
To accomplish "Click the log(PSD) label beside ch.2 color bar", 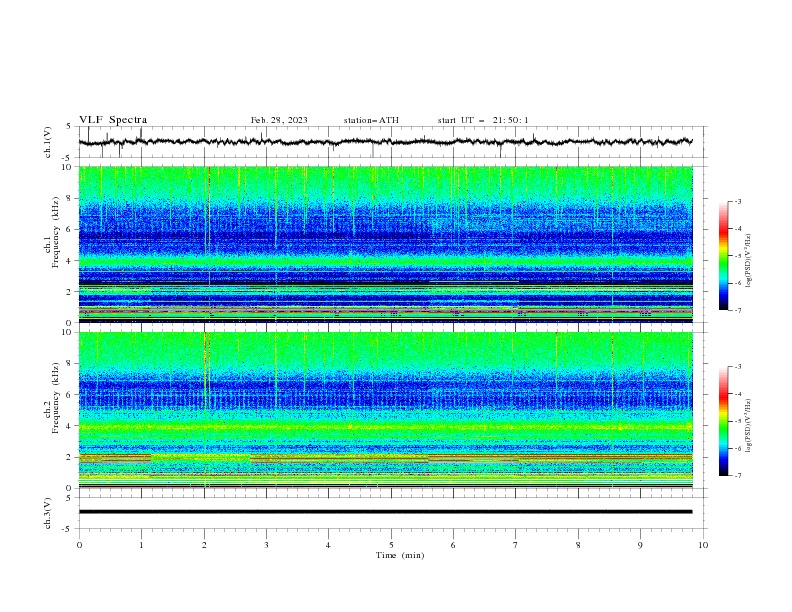I will pyautogui.click(x=748, y=426).
